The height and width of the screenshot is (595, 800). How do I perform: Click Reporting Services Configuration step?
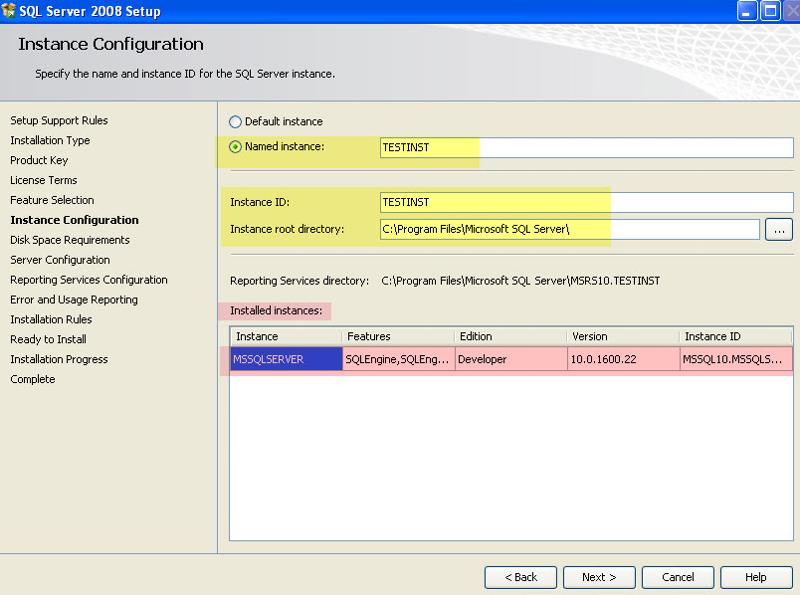pos(89,280)
